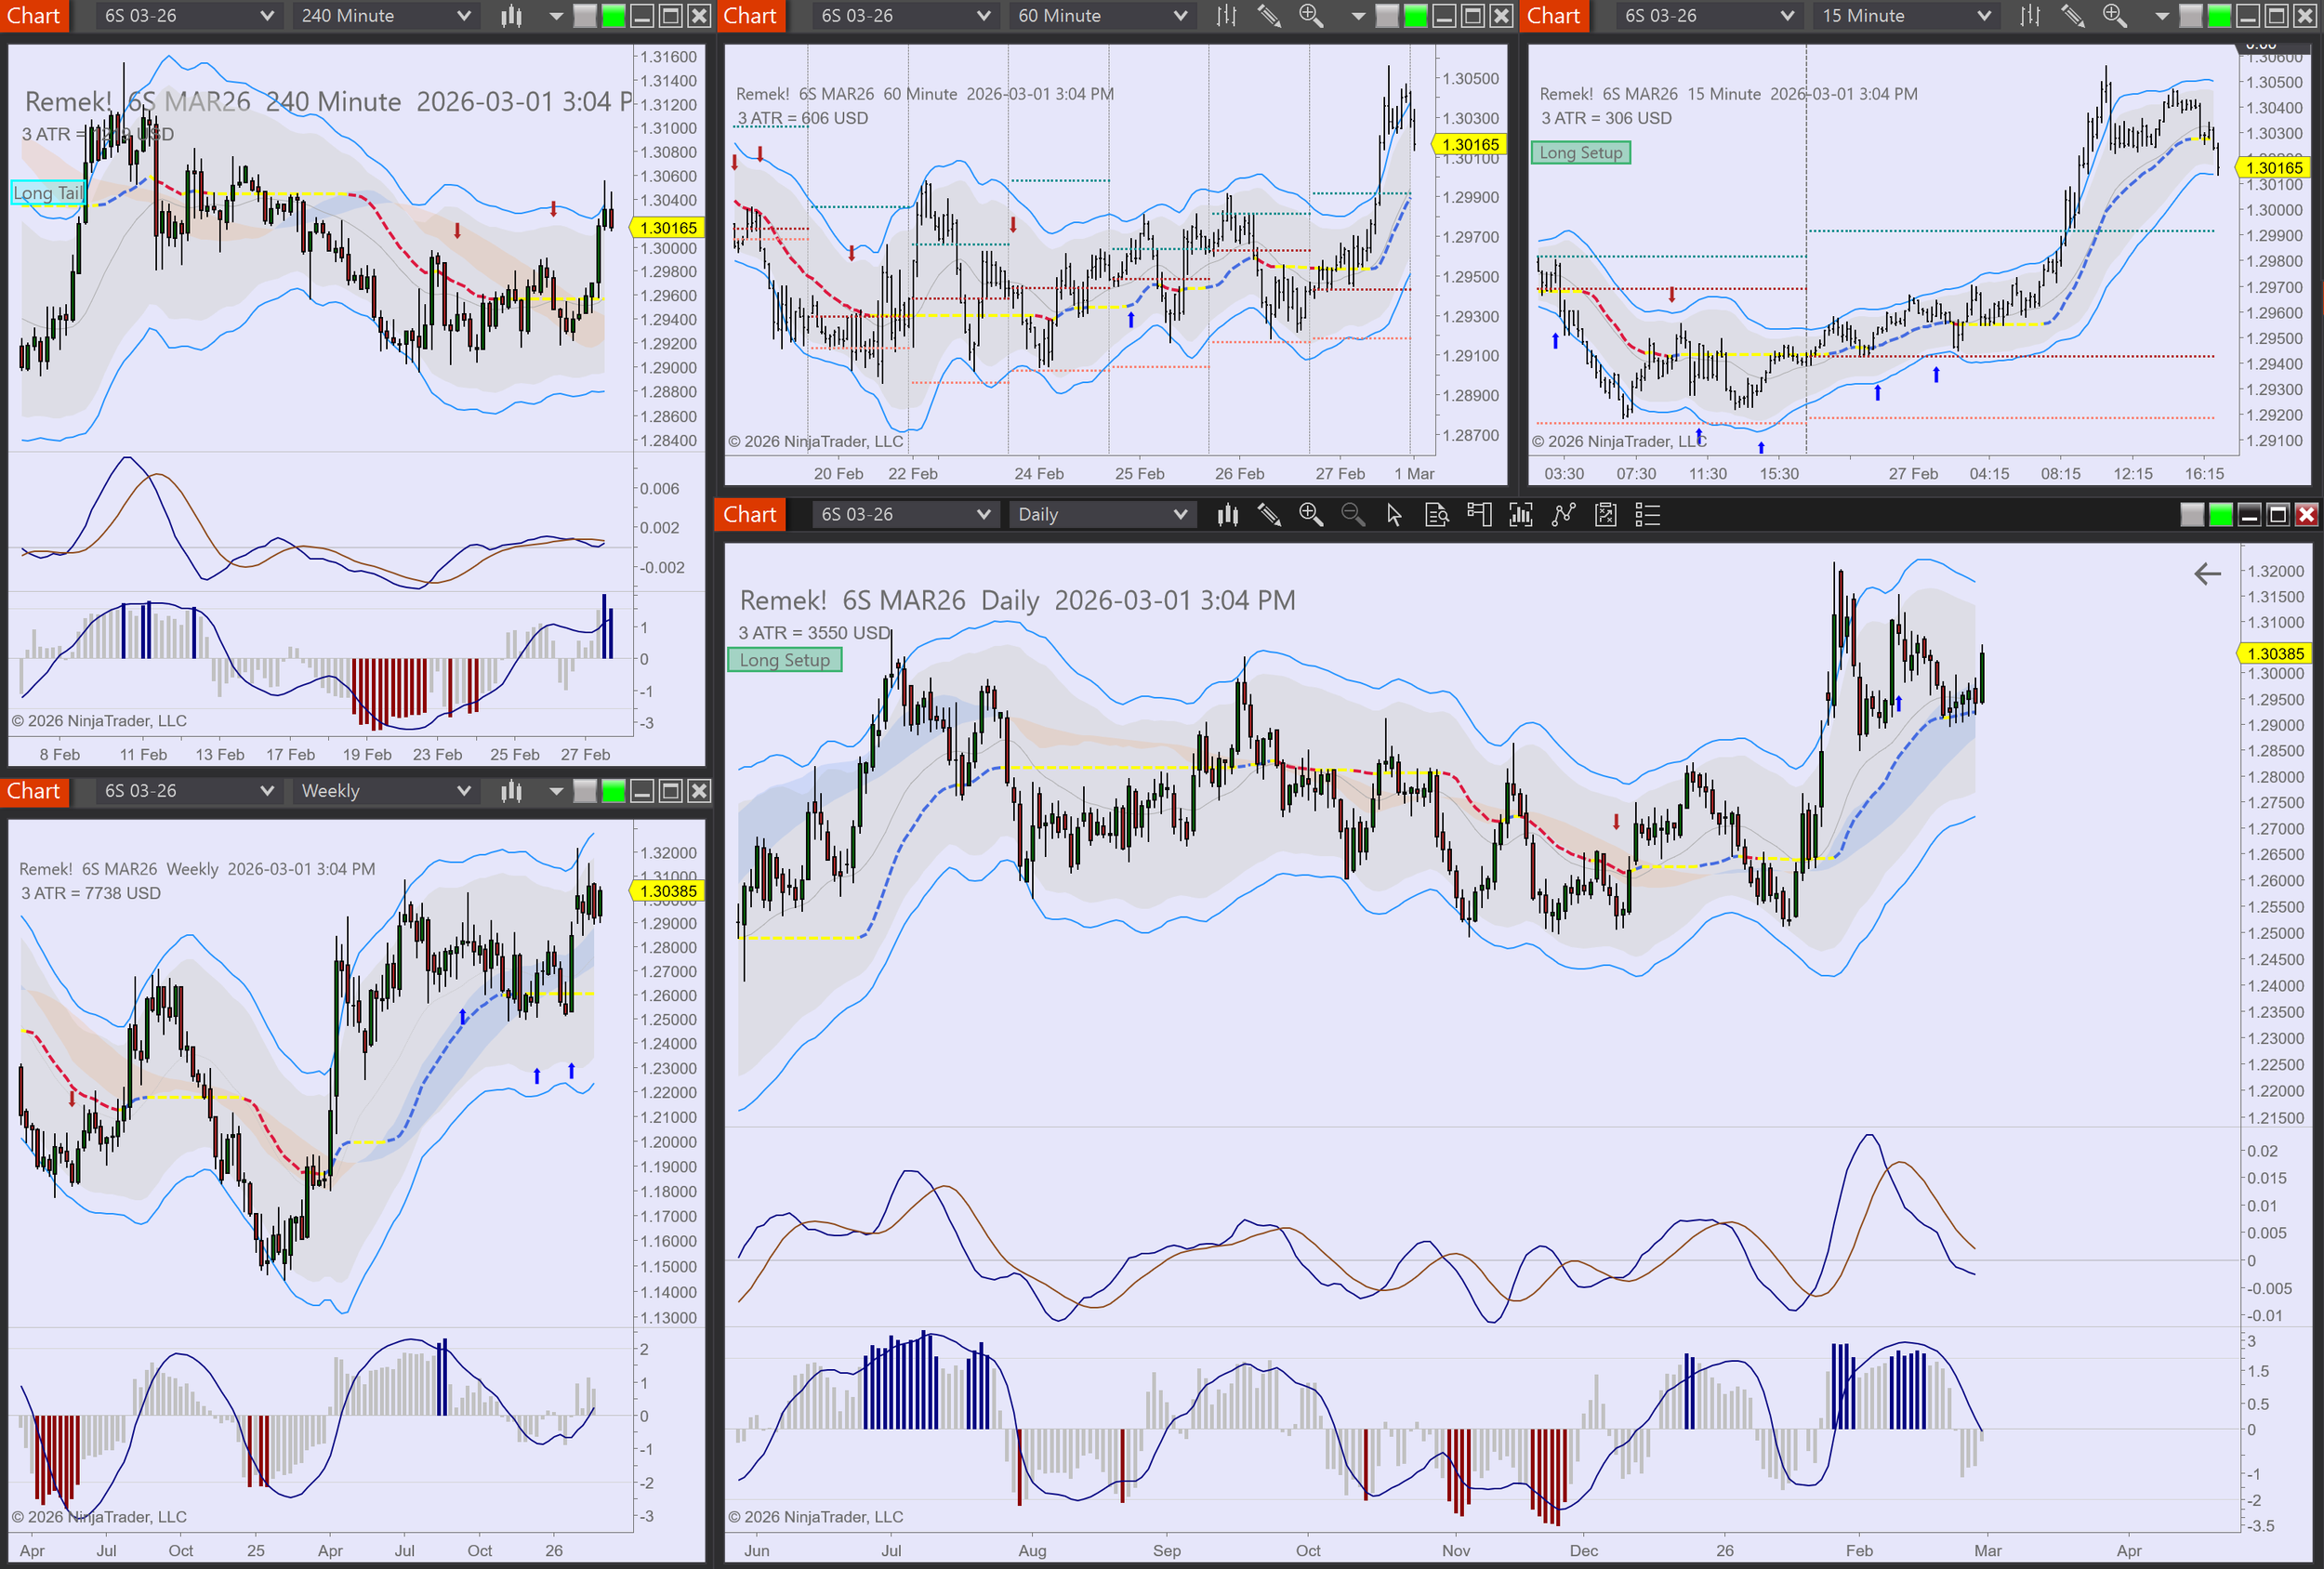Open chart properties list icon in Daily chart
This screenshot has height=1569, width=2324.
click(x=1647, y=515)
